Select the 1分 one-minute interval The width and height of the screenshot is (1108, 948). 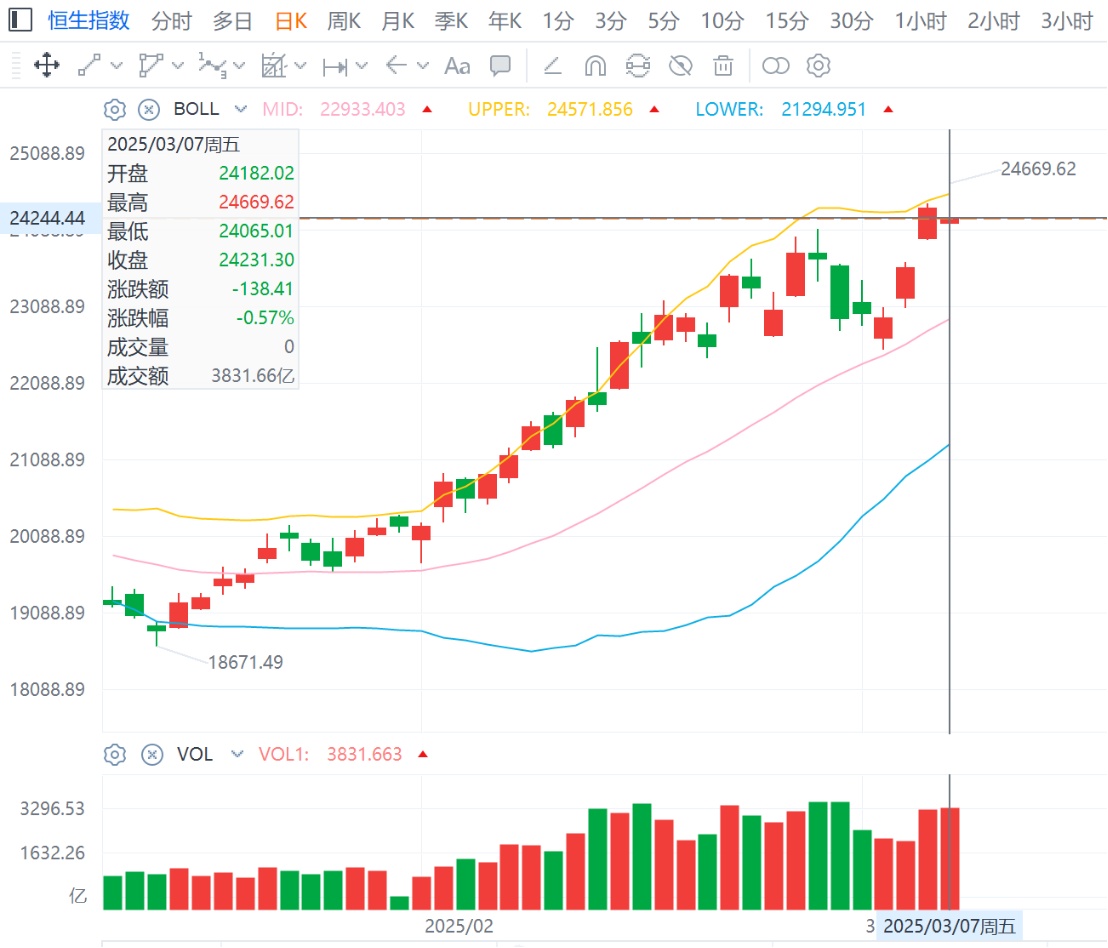point(558,21)
